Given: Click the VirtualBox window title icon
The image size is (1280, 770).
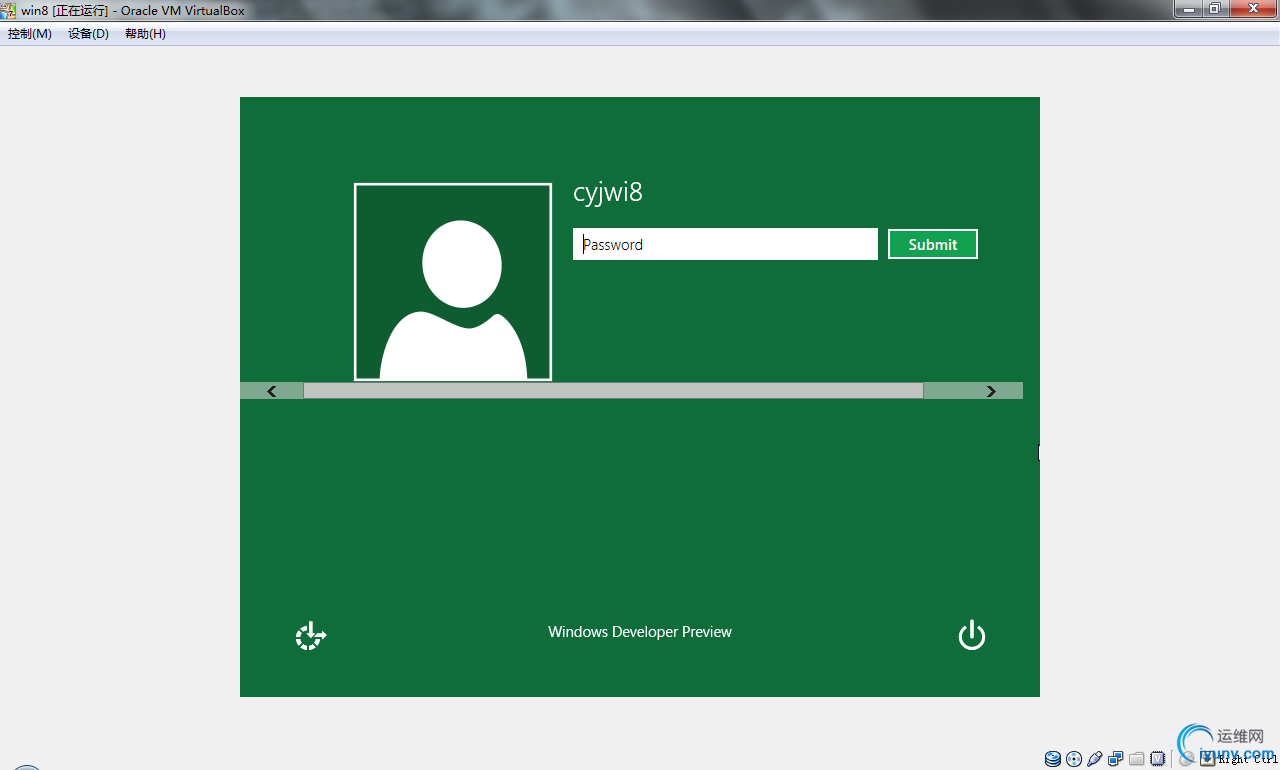Looking at the screenshot, I should (9, 10).
